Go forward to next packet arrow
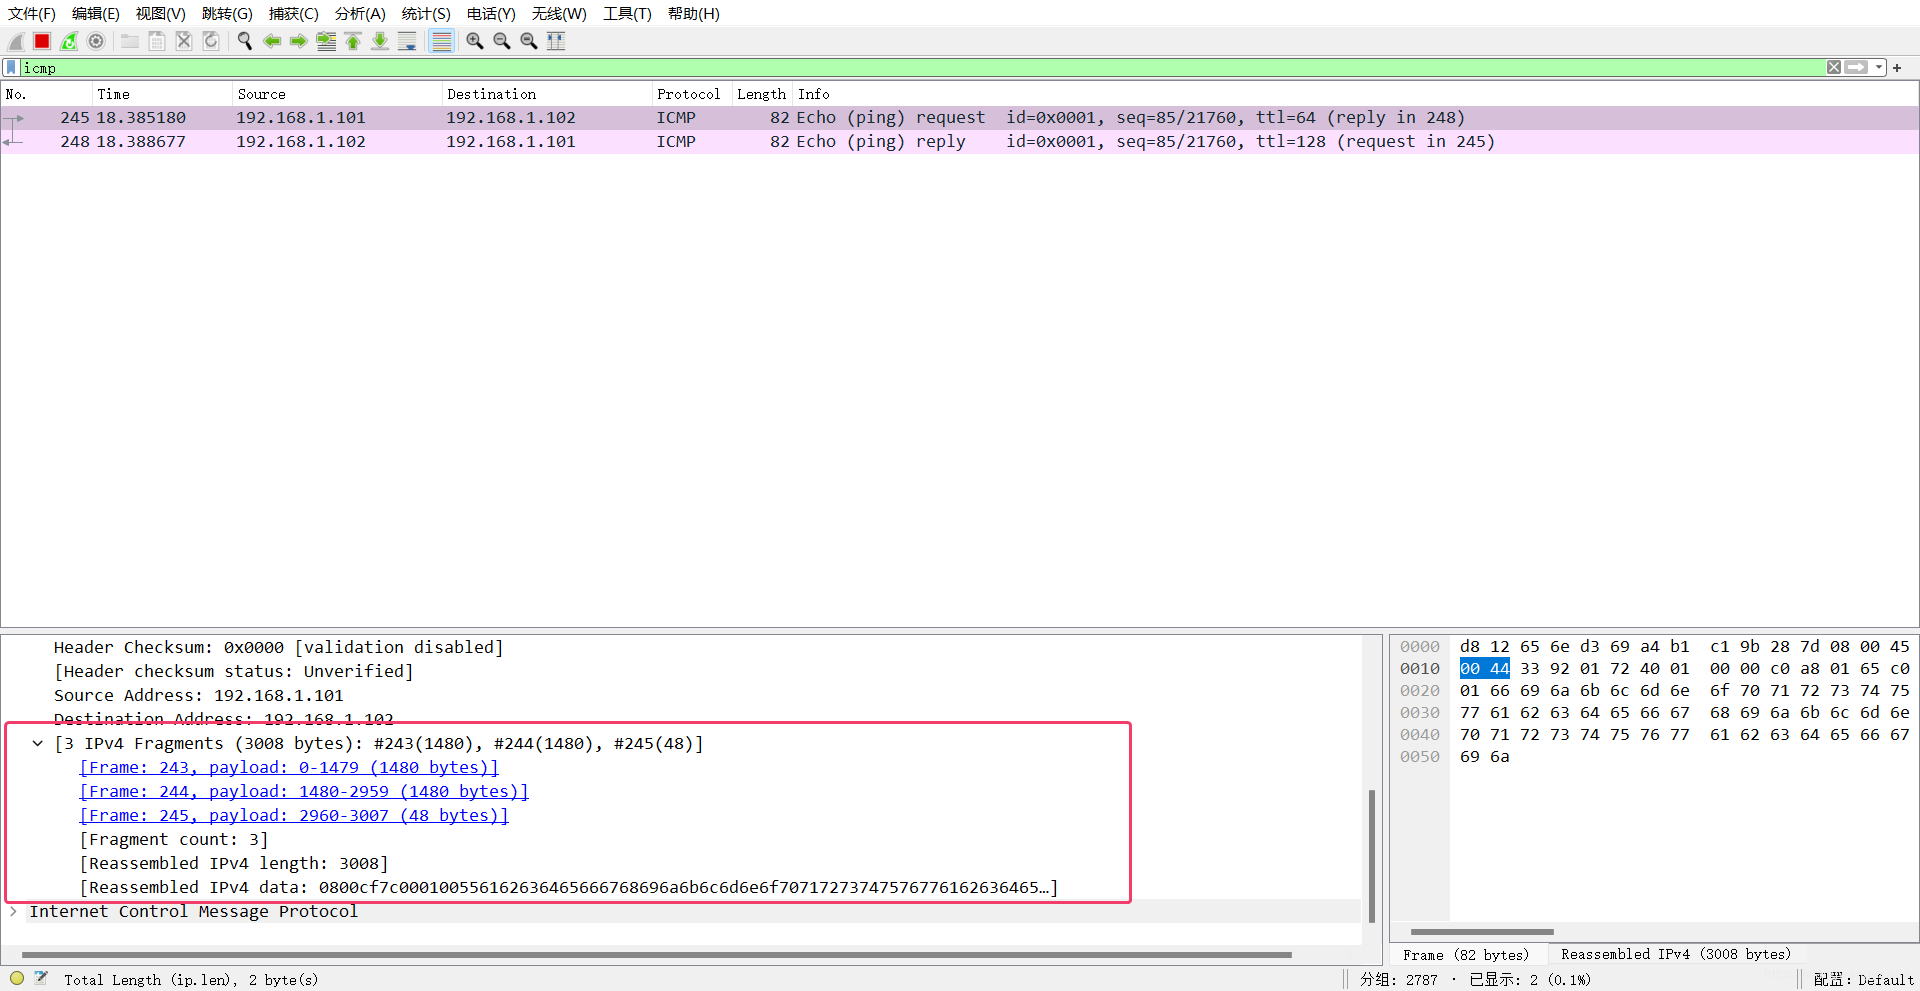The image size is (1920, 991). 299,41
